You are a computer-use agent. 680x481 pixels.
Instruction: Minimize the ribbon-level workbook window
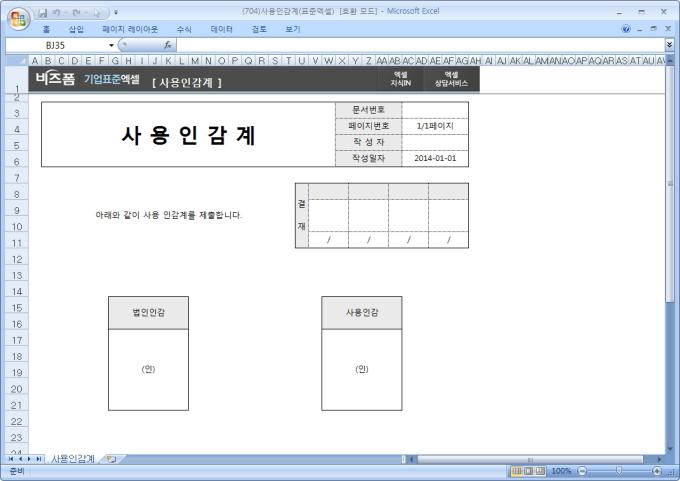coord(640,29)
